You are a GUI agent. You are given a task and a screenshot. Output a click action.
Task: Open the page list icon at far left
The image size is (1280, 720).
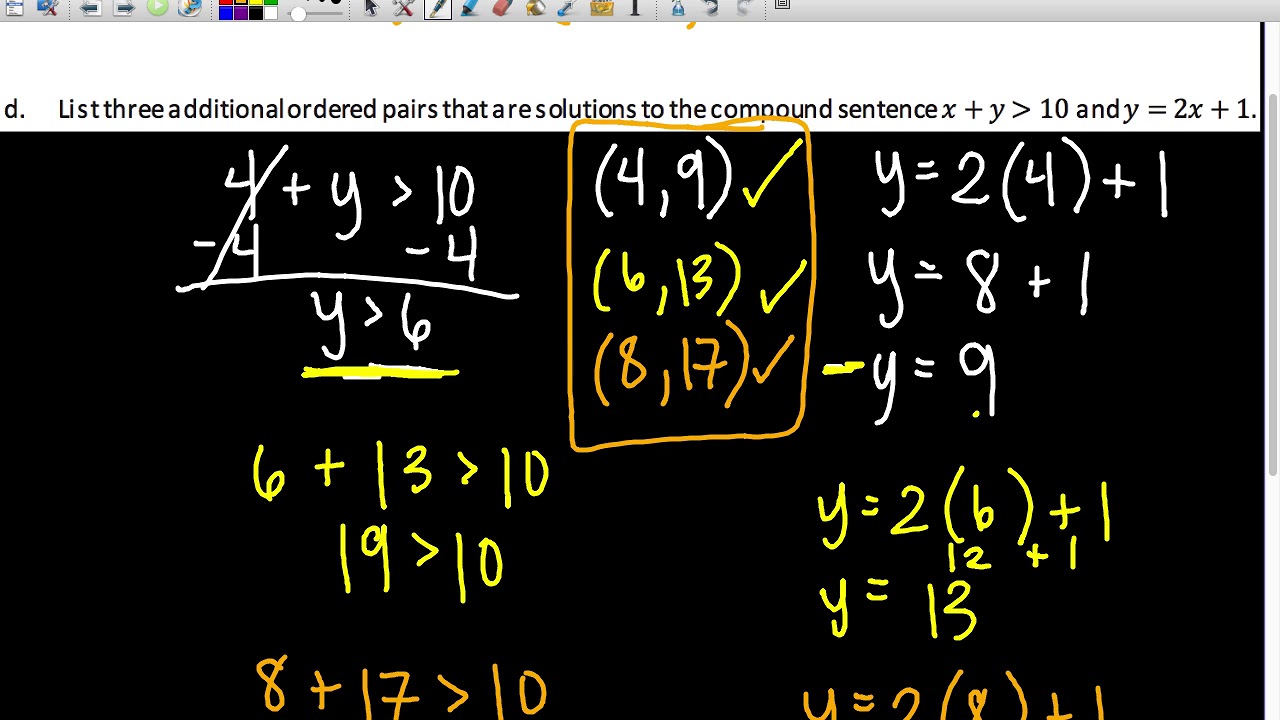[x=13, y=8]
